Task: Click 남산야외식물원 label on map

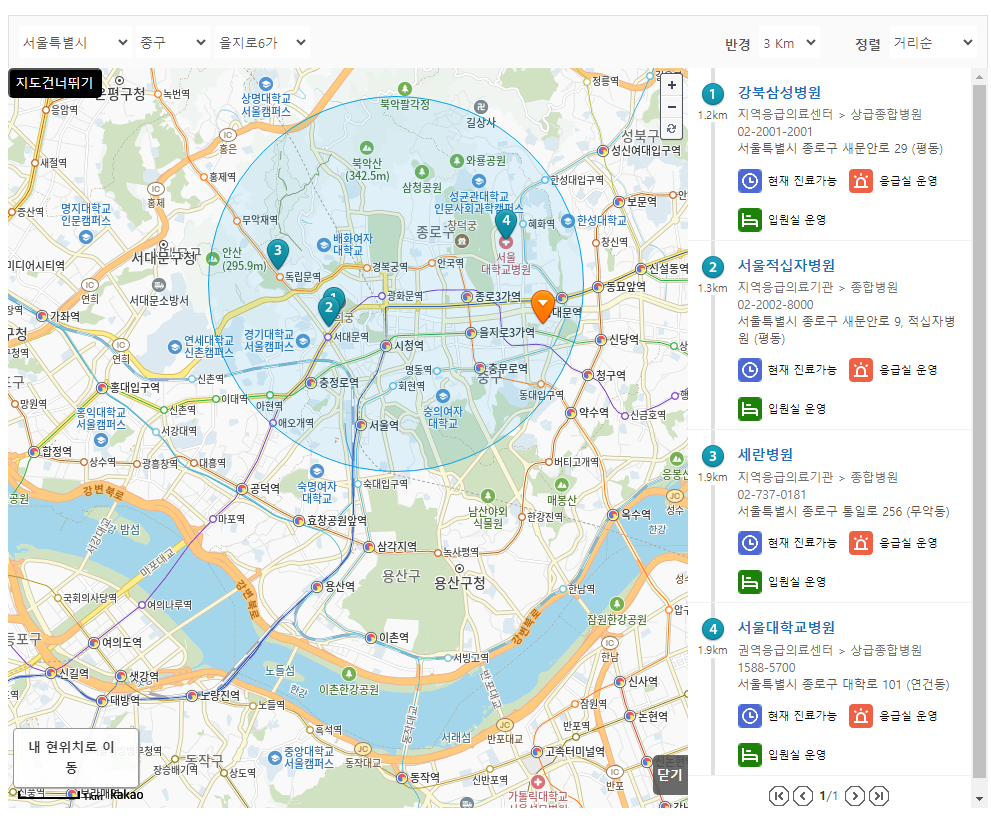Action: click(487, 518)
